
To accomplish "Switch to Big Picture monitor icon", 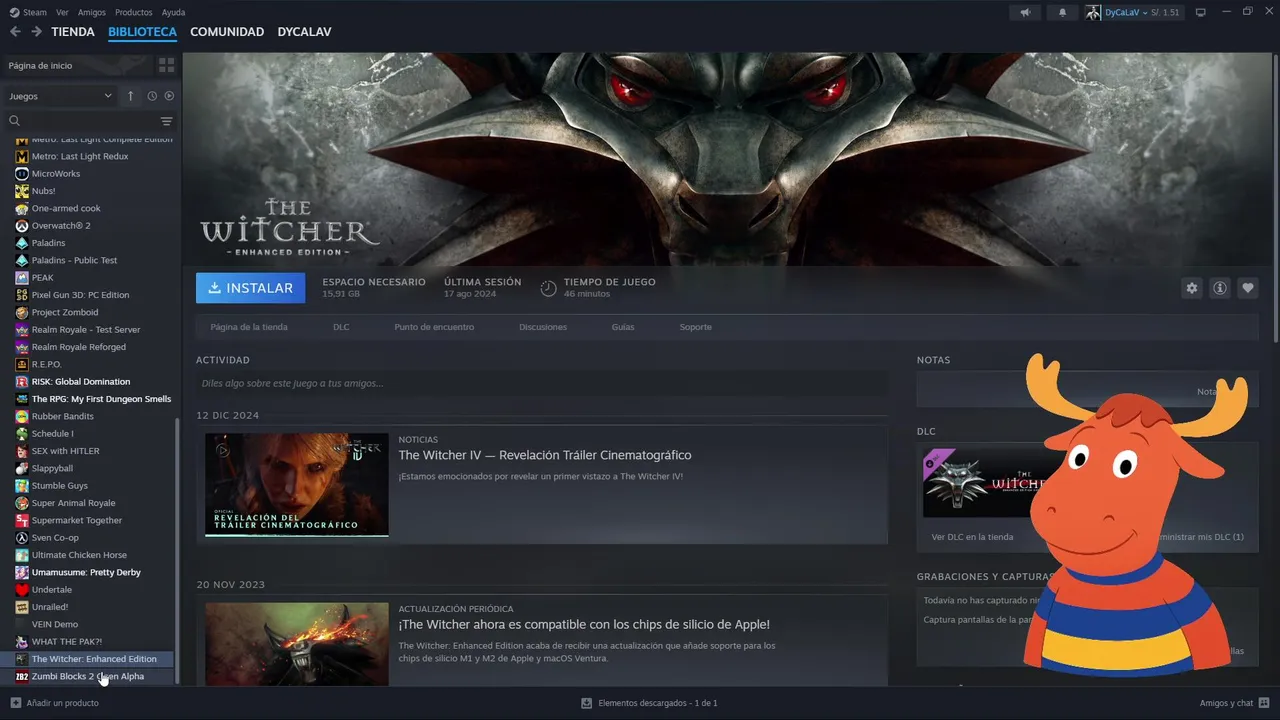I will pos(1201,12).
